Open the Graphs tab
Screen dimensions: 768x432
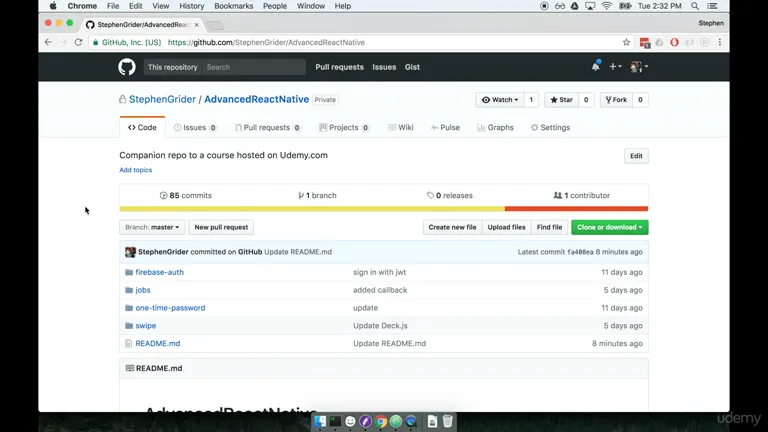(495, 127)
